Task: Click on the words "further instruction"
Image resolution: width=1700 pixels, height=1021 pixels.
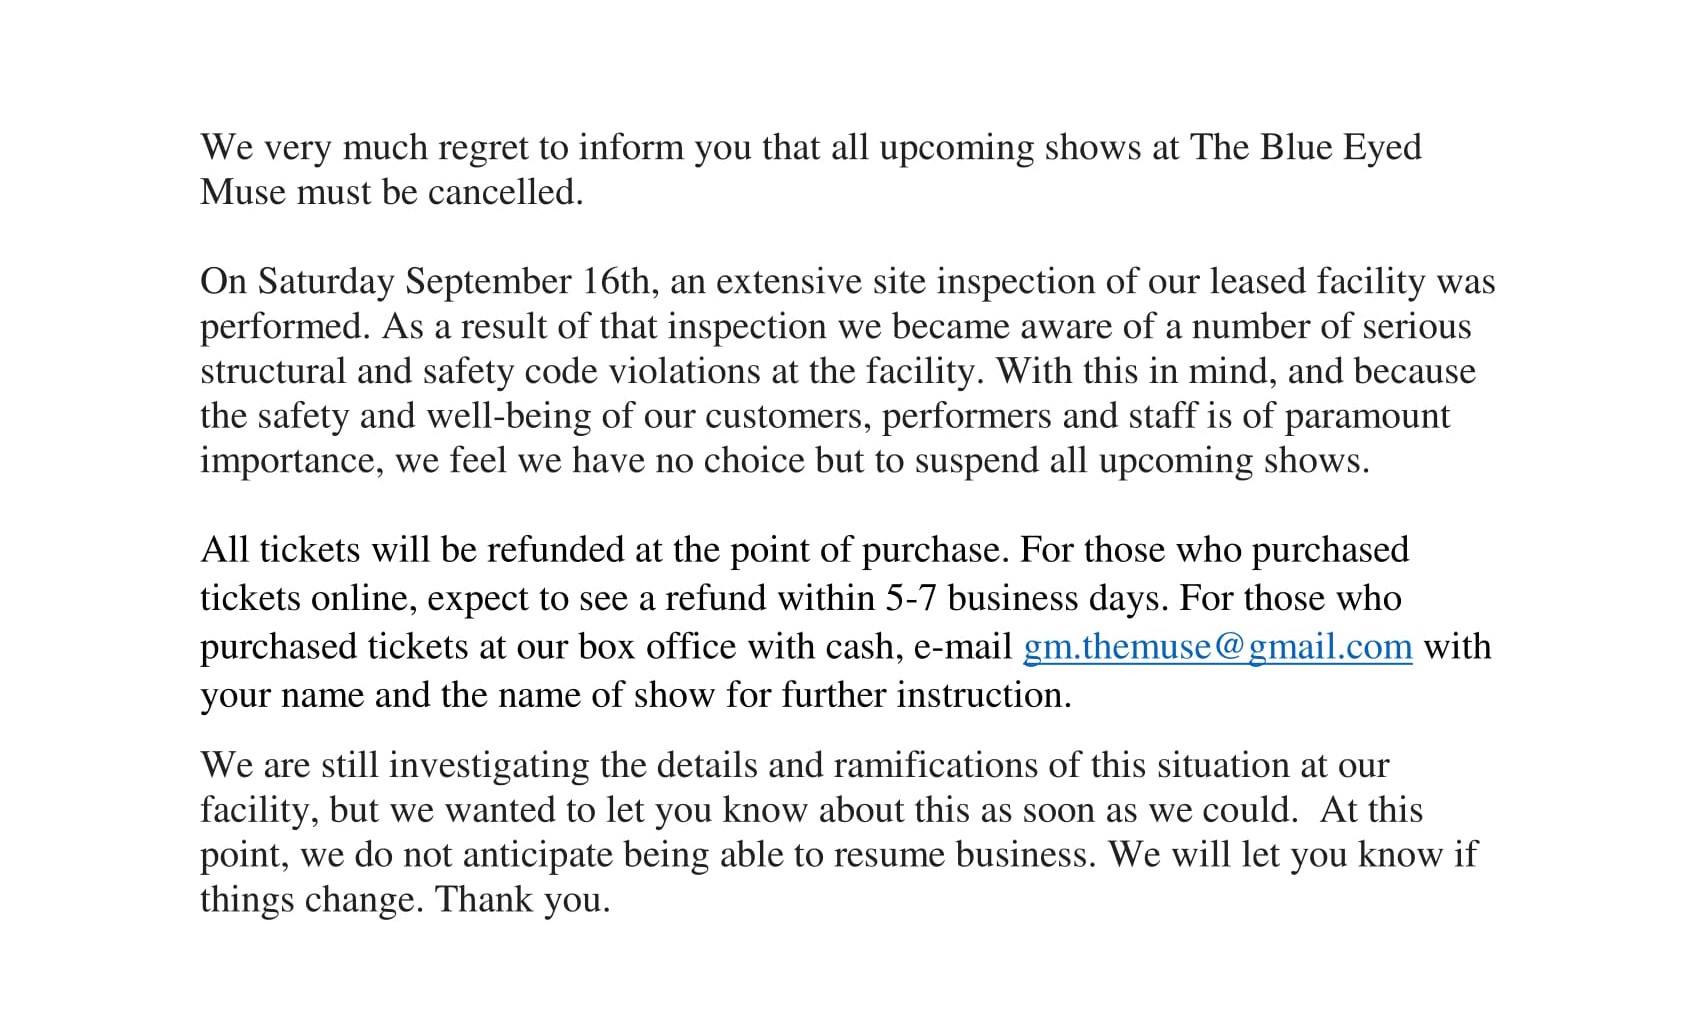Action: (926, 695)
